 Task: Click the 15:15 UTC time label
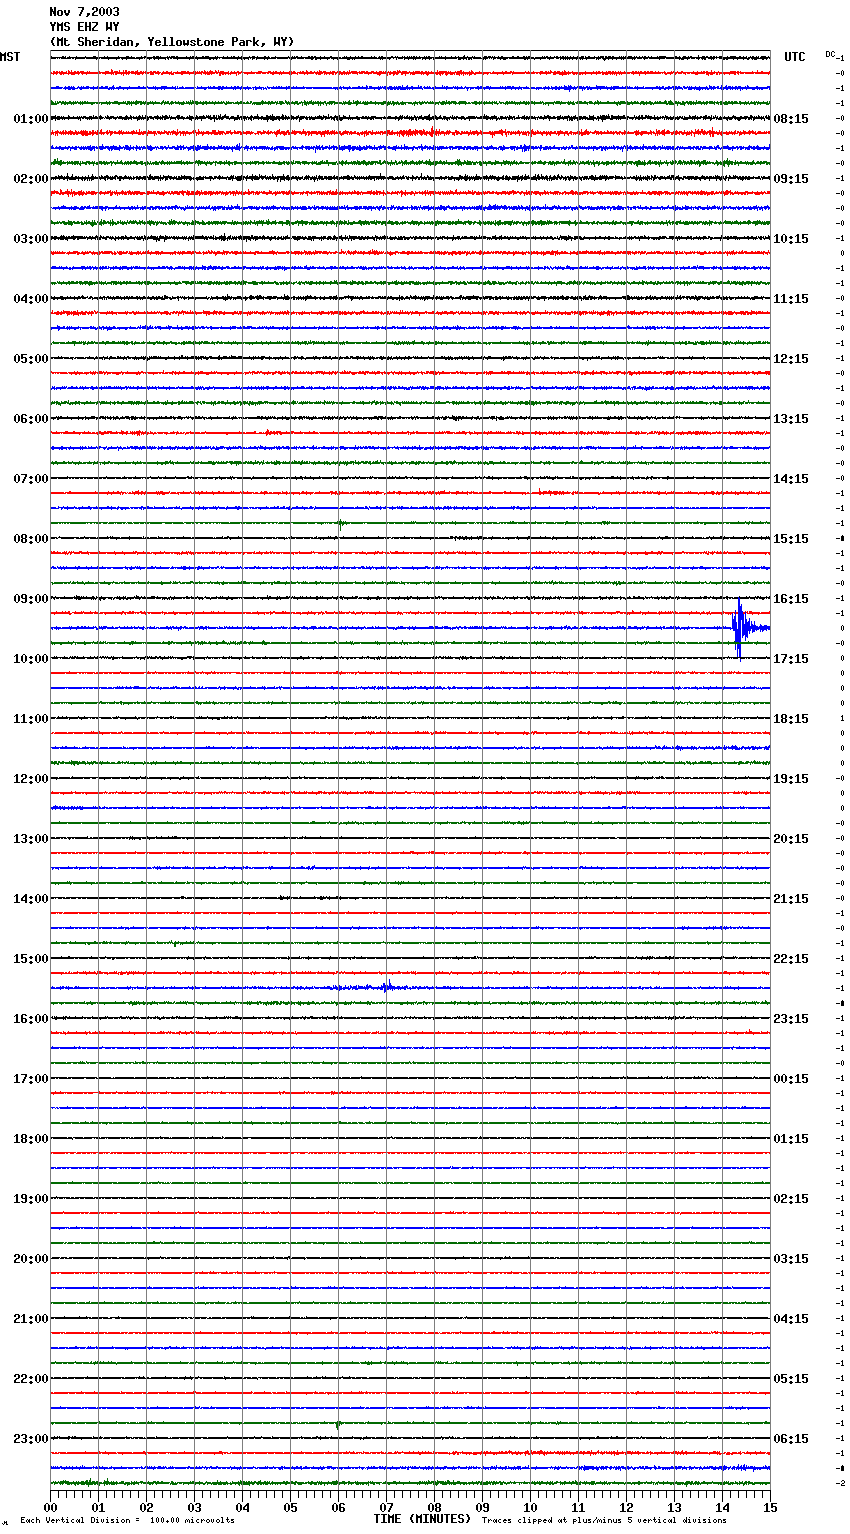[x=791, y=539]
